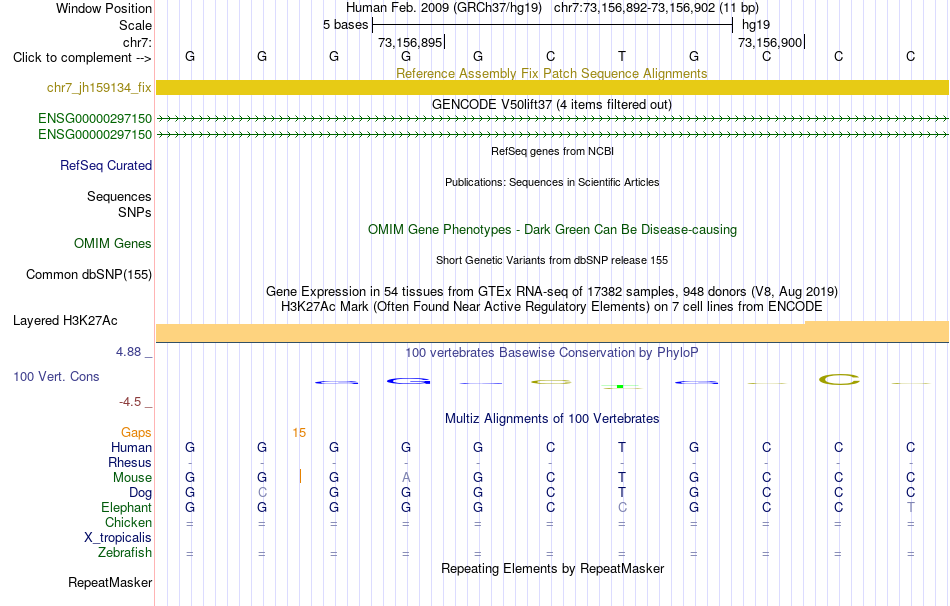950x606 pixels.
Task: Click the orange gap count 15
Action: coord(299,433)
